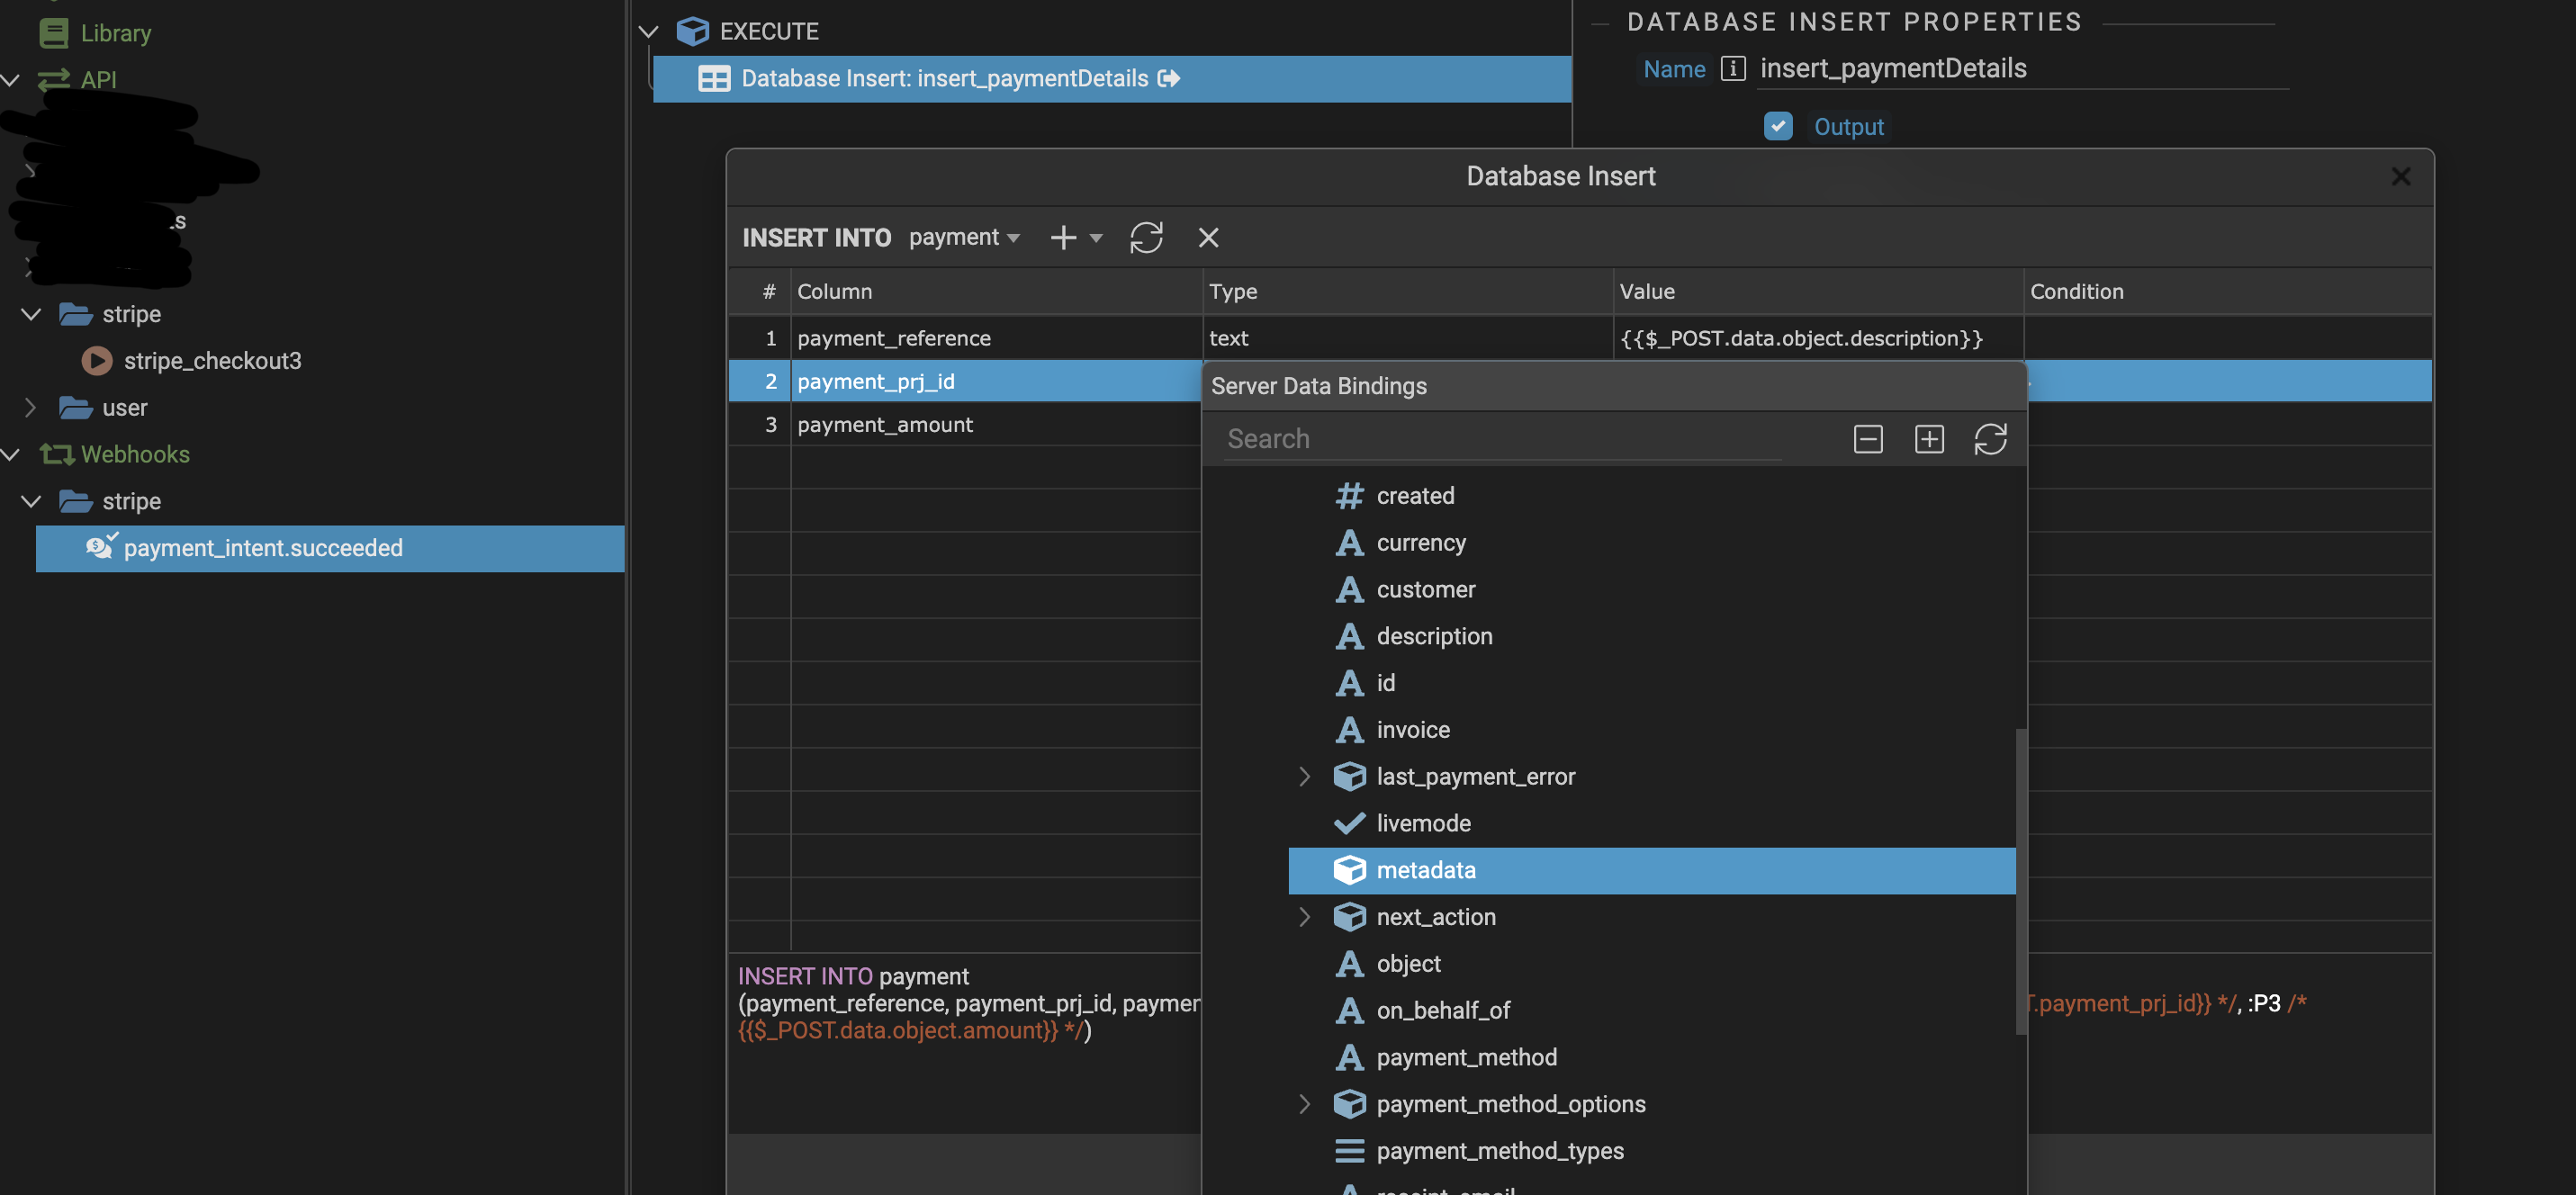Select the payment_method binding
Image resolution: width=2576 pixels, height=1195 pixels.
click(x=1466, y=1057)
